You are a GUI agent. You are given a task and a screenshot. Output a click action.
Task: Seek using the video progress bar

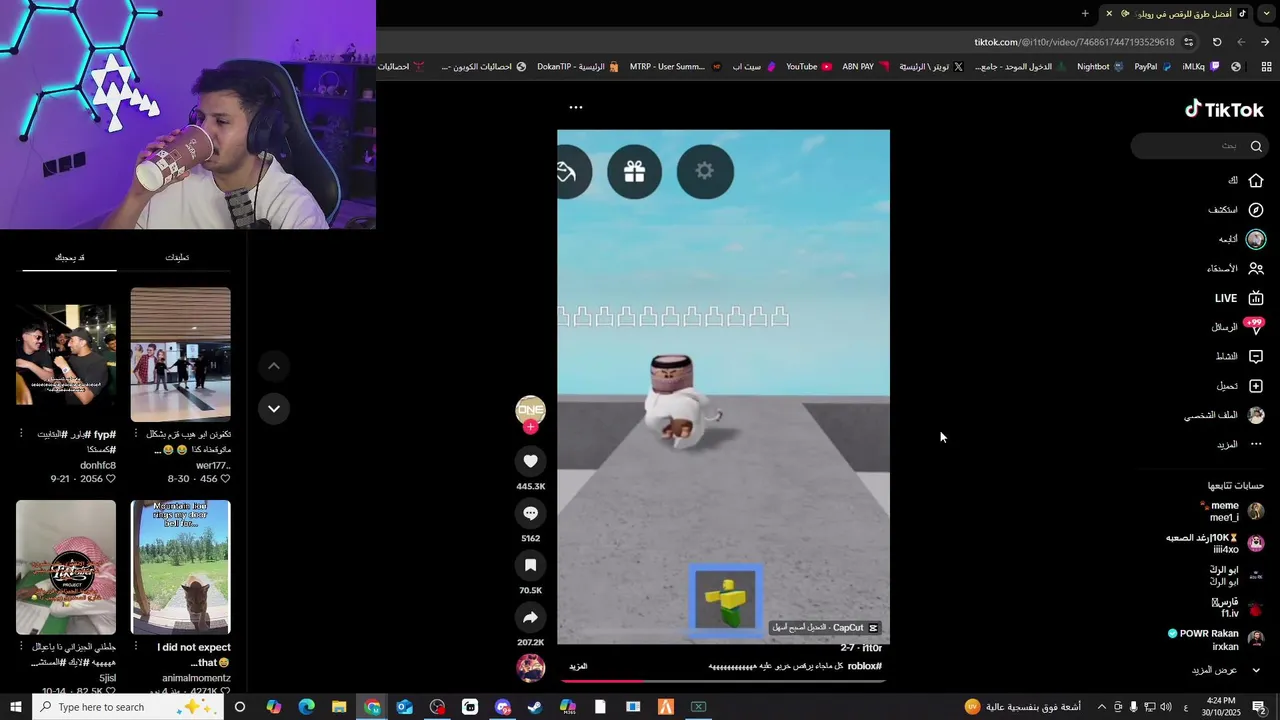(723, 680)
